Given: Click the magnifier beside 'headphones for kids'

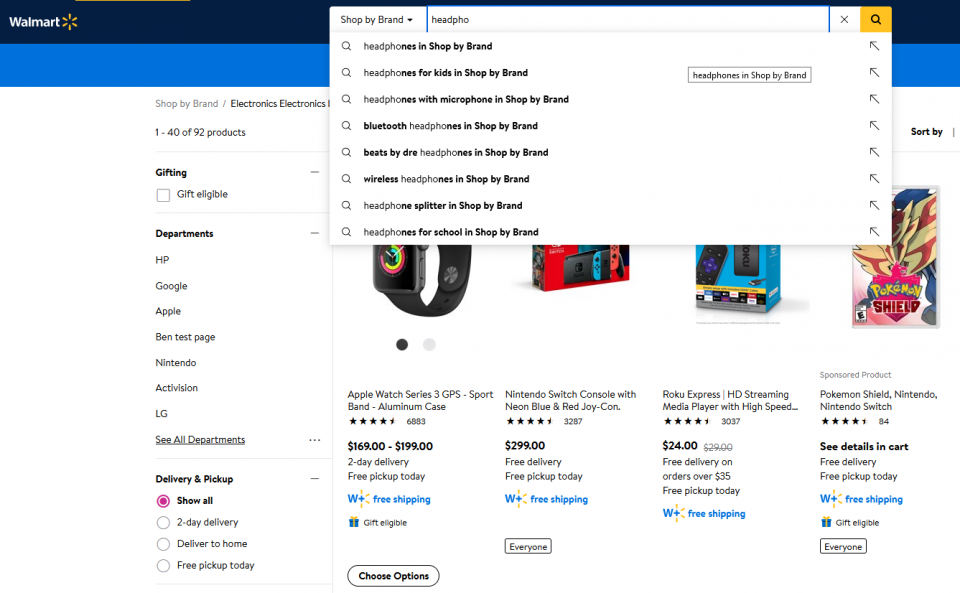Looking at the screenshot, I should [347, 73].
